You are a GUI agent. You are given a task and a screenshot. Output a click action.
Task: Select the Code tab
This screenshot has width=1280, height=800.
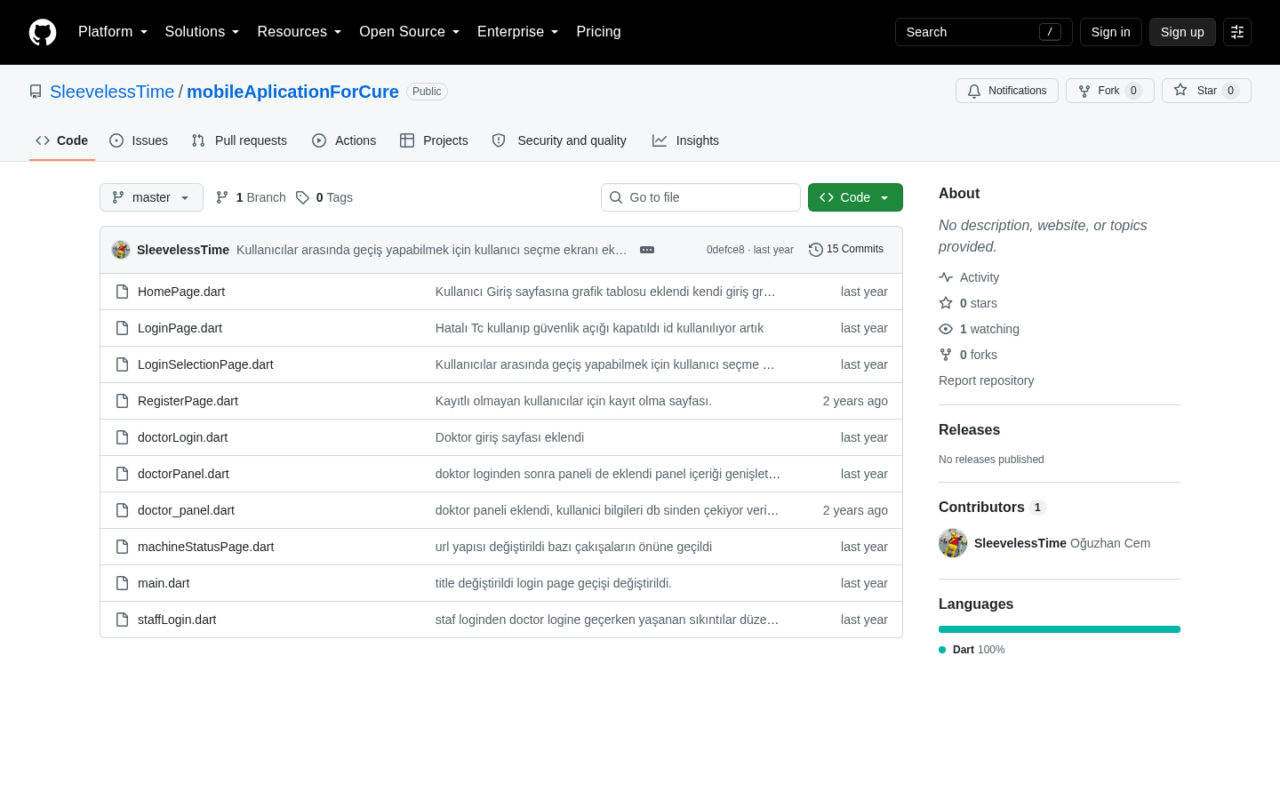tap(62, 141)
